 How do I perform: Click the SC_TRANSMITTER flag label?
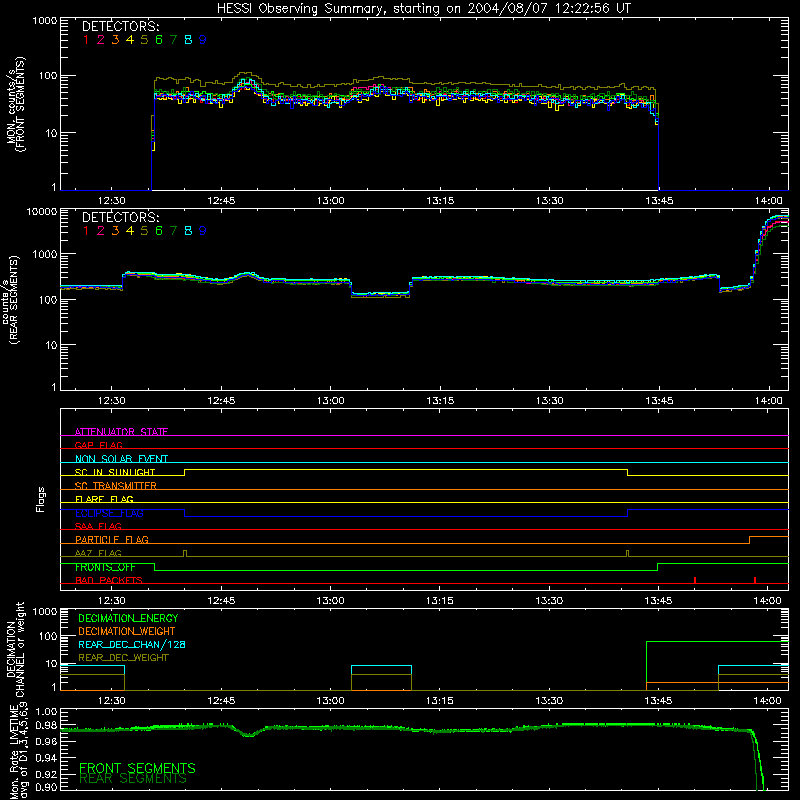(115, 485)
